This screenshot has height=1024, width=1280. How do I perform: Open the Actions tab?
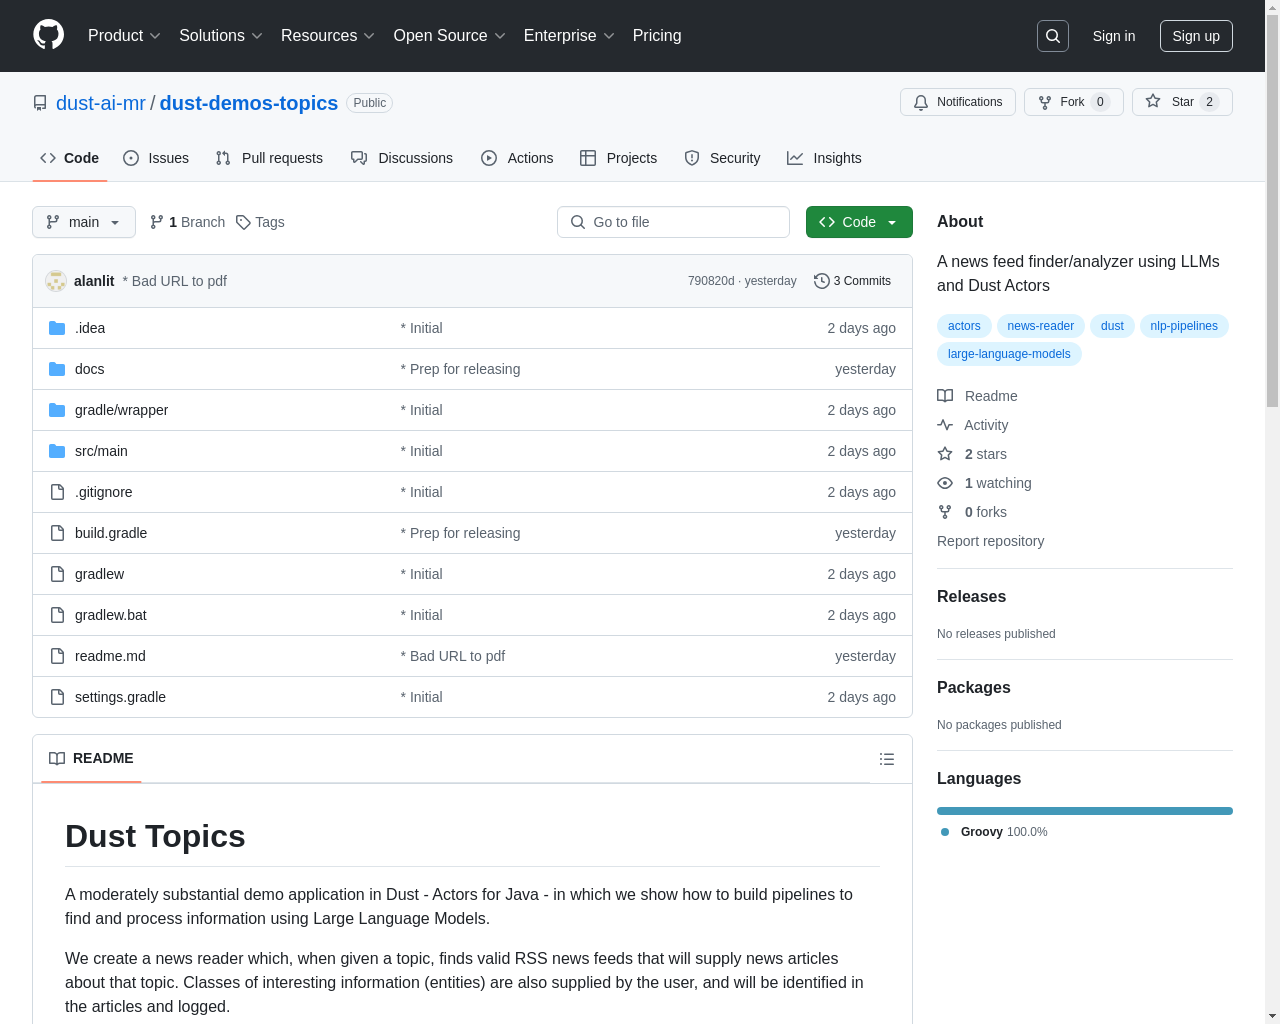pos(517,158)
